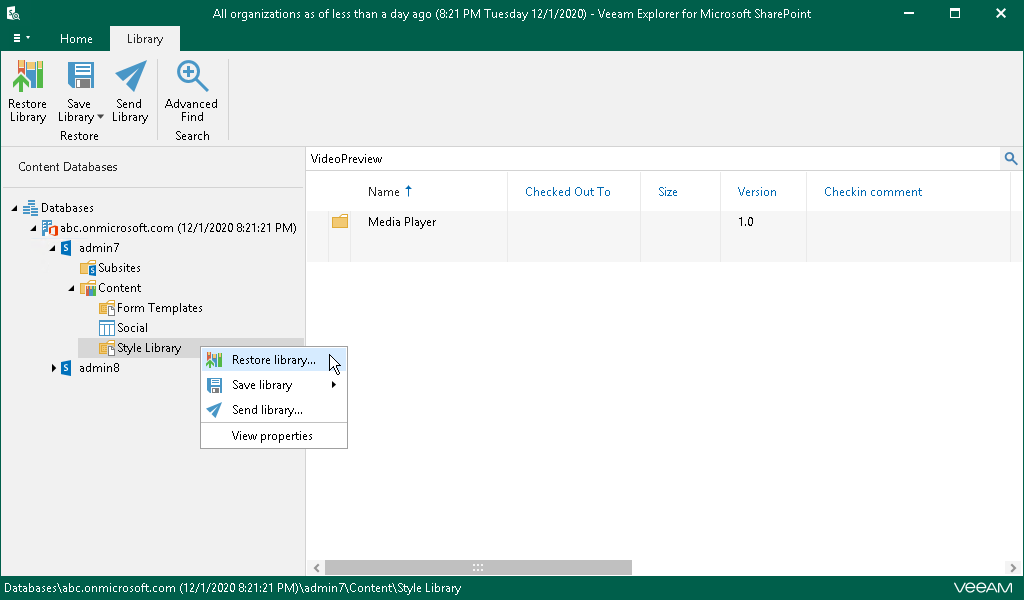Viewport: 1024px width, 600px height.
Task: Collapse the Databases tree node
Action: click(14, 208)
